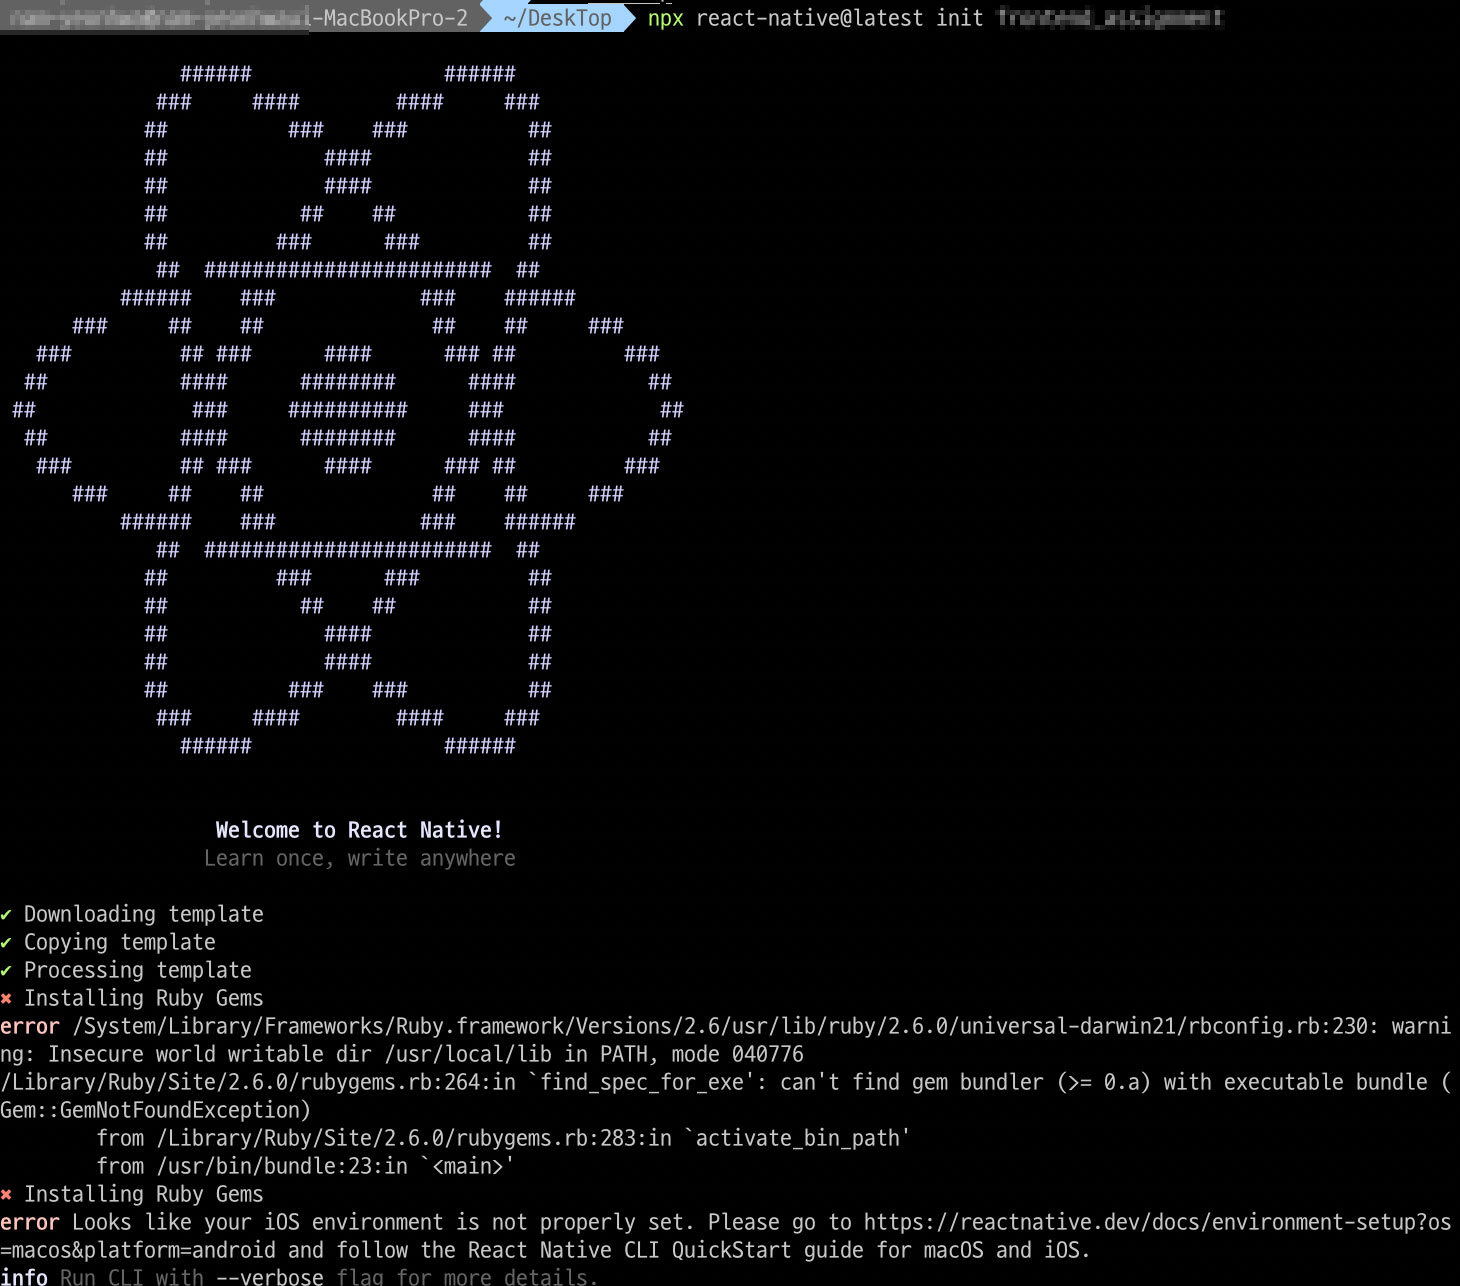Click the "--verbose" flag text
Viewport: 1460px width, 1286px height.
coord(270,1277)
